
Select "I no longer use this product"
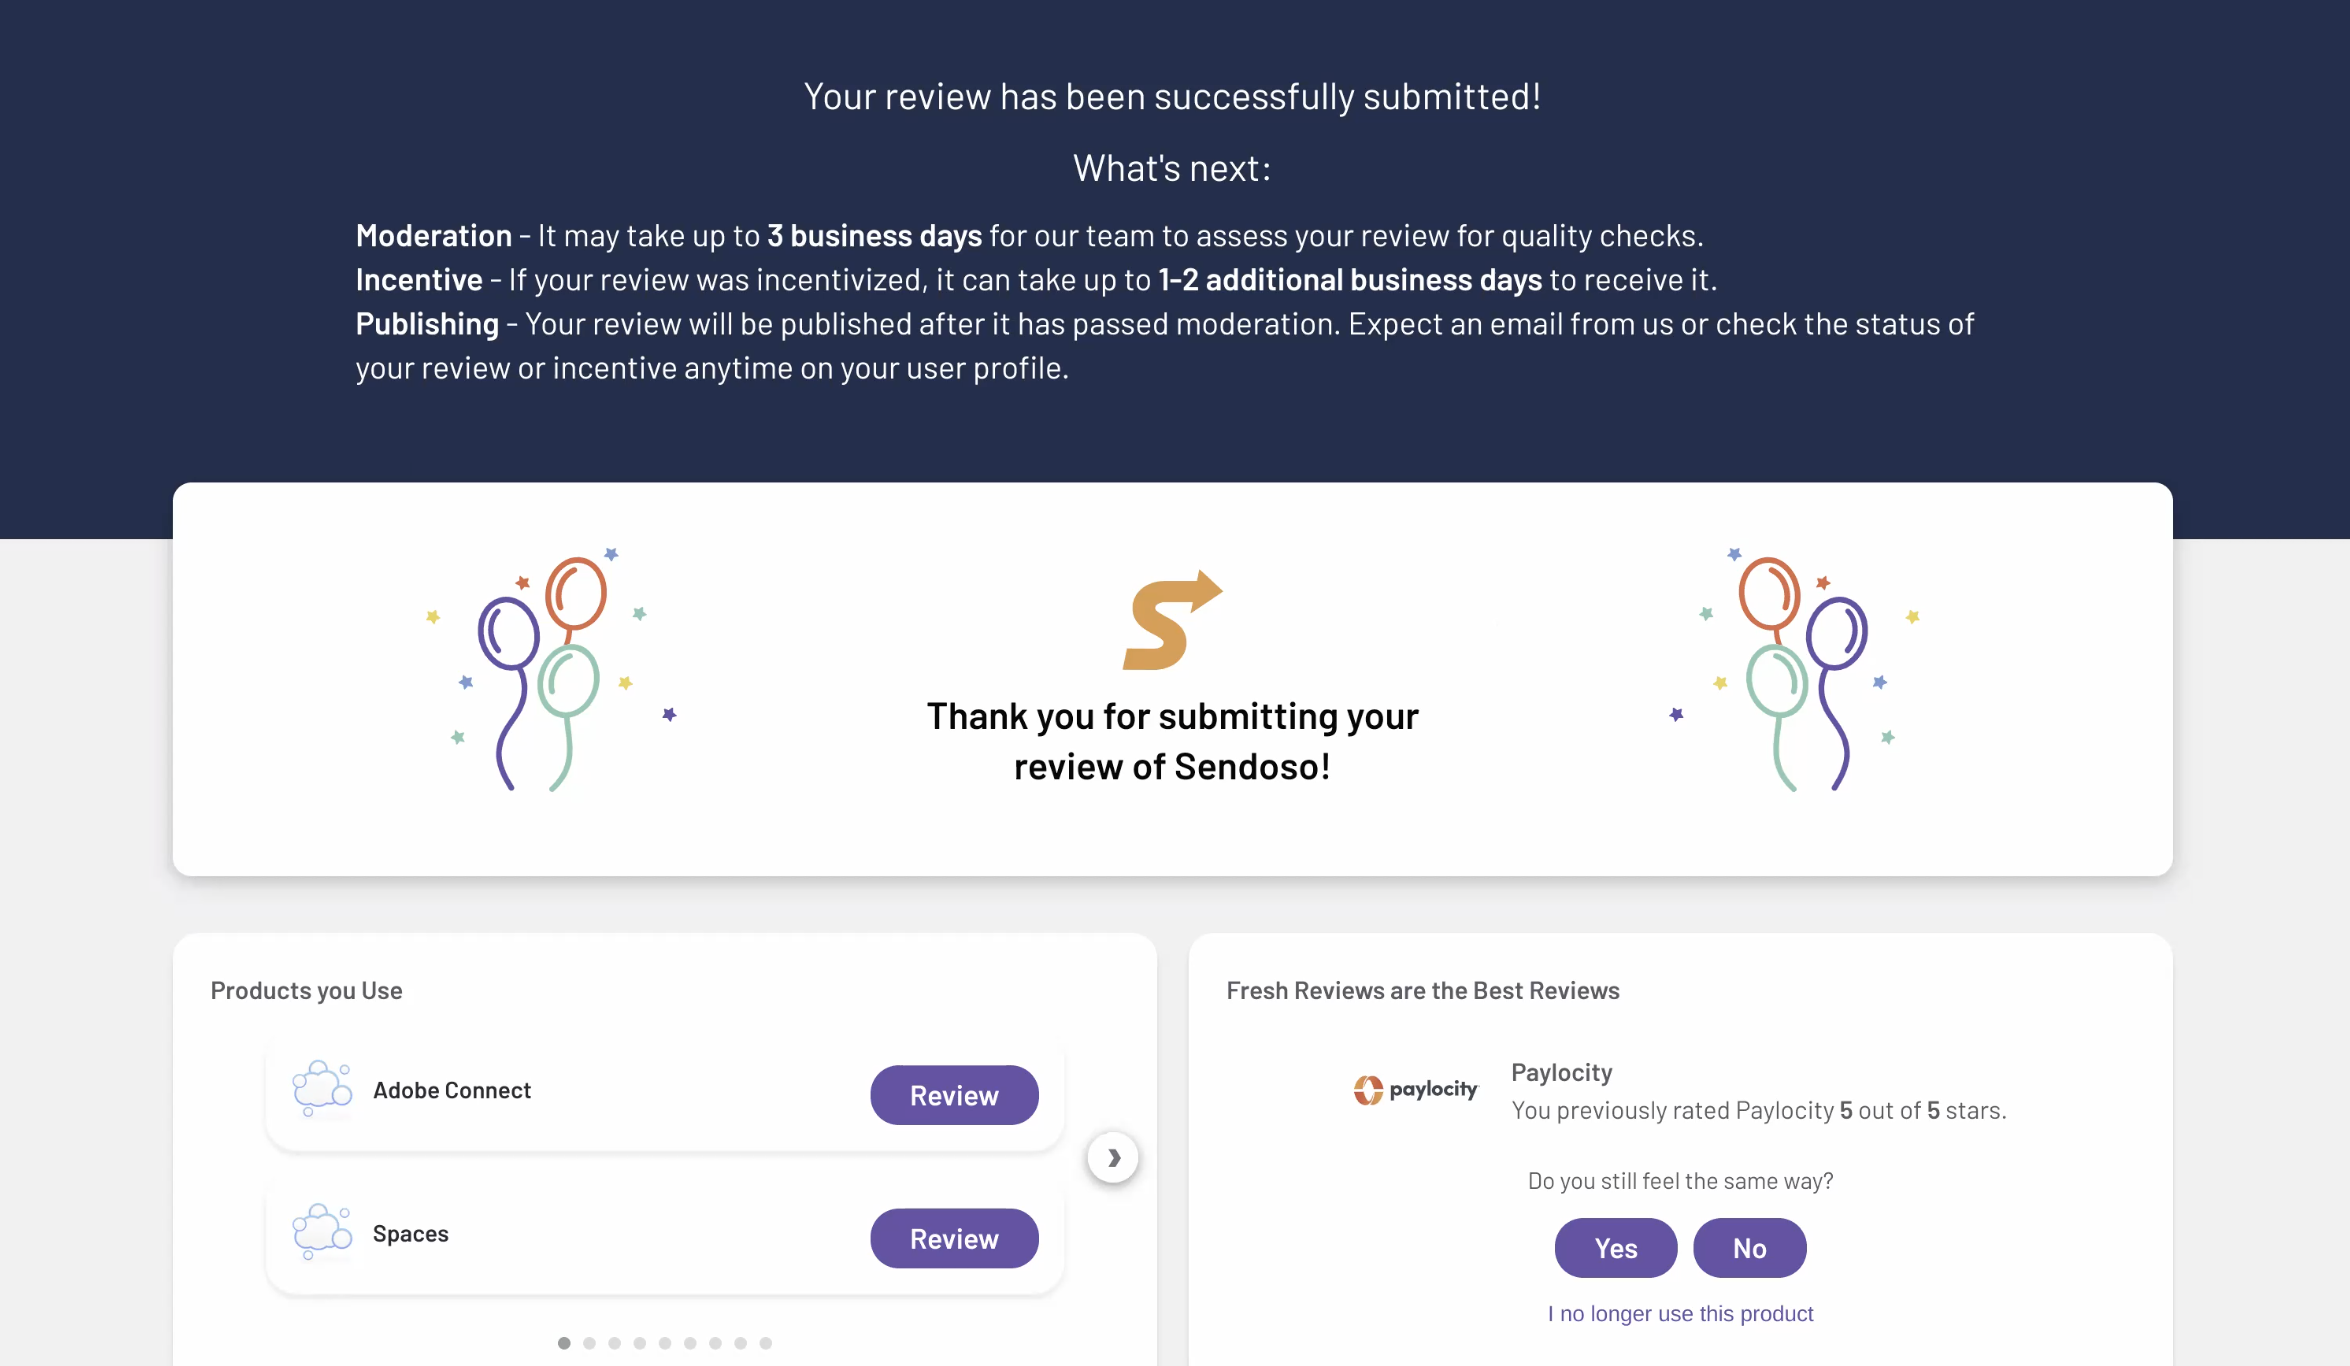(1680, 1314)
